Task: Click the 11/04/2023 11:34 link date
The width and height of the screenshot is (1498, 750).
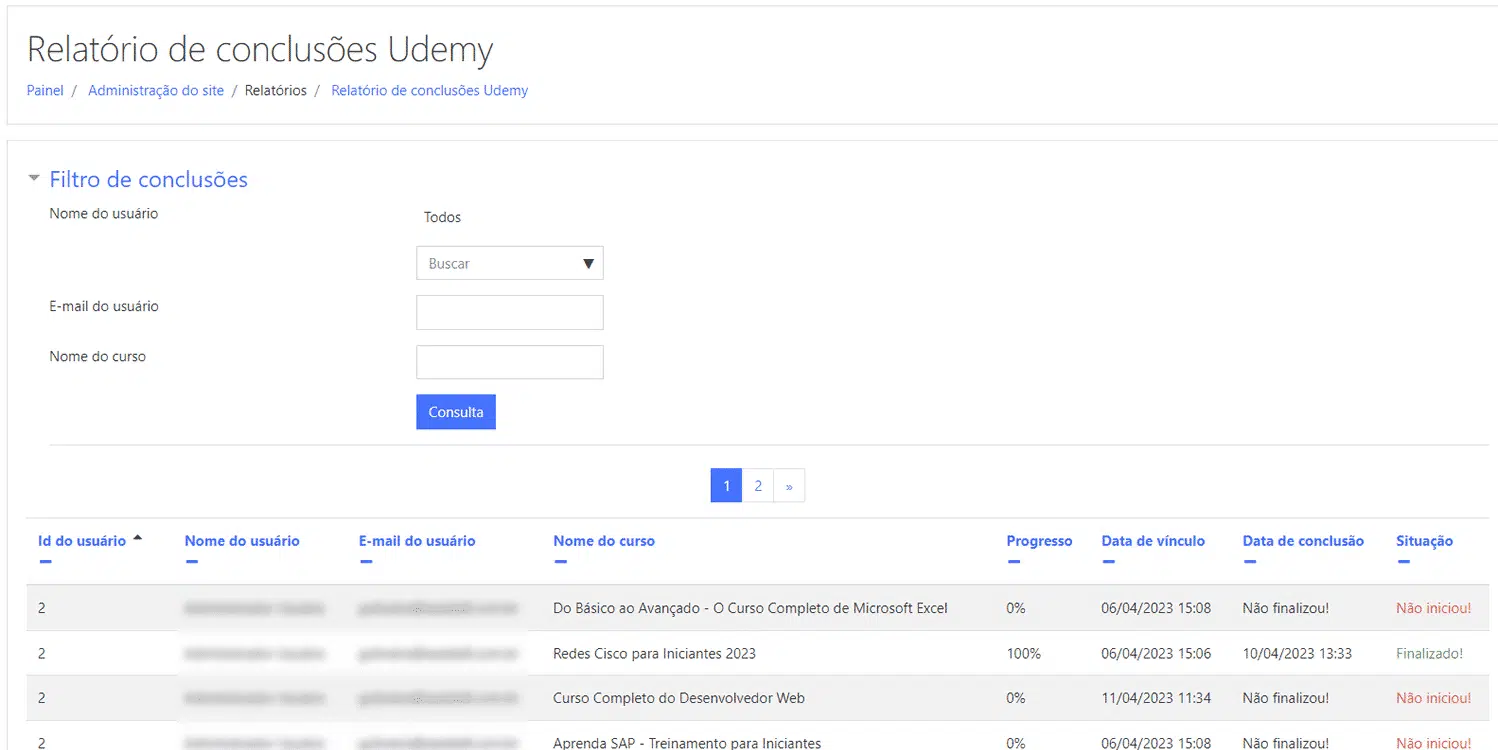Action: [1156, 698]
